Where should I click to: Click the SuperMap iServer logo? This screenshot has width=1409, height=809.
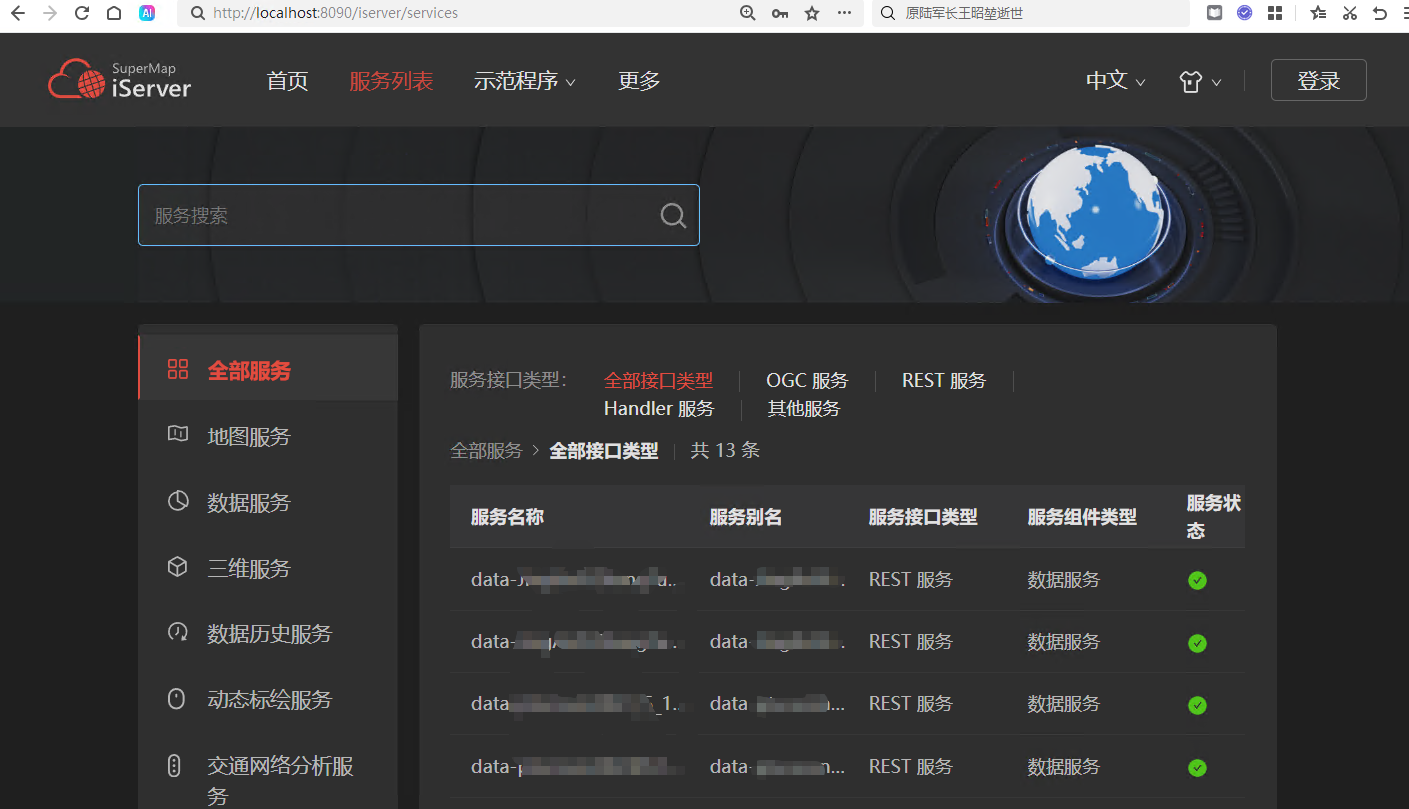(x=120, y=80)
